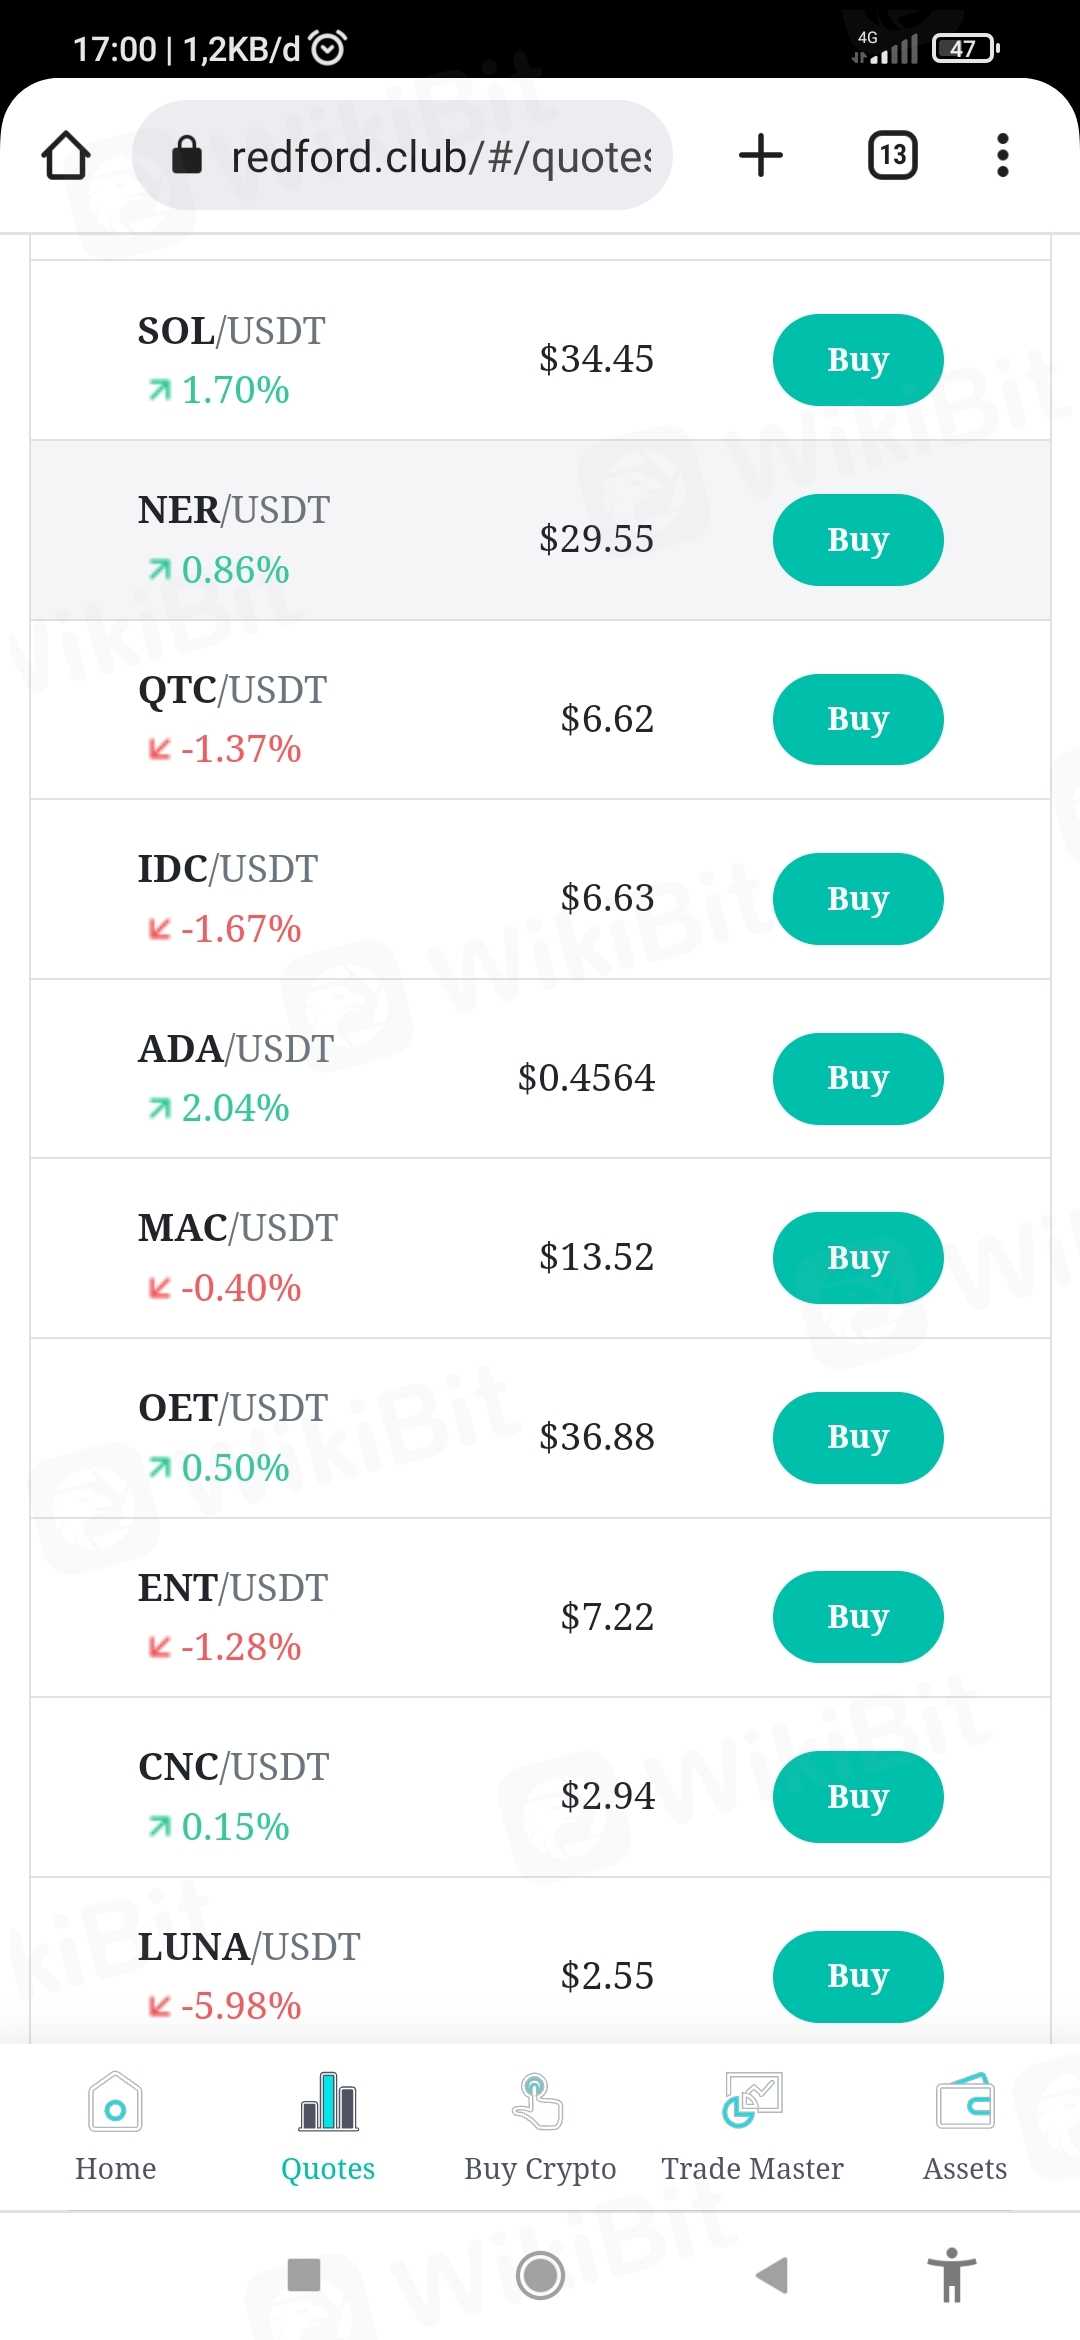Open the Assets wallet tab

[x=964, y=2126]
